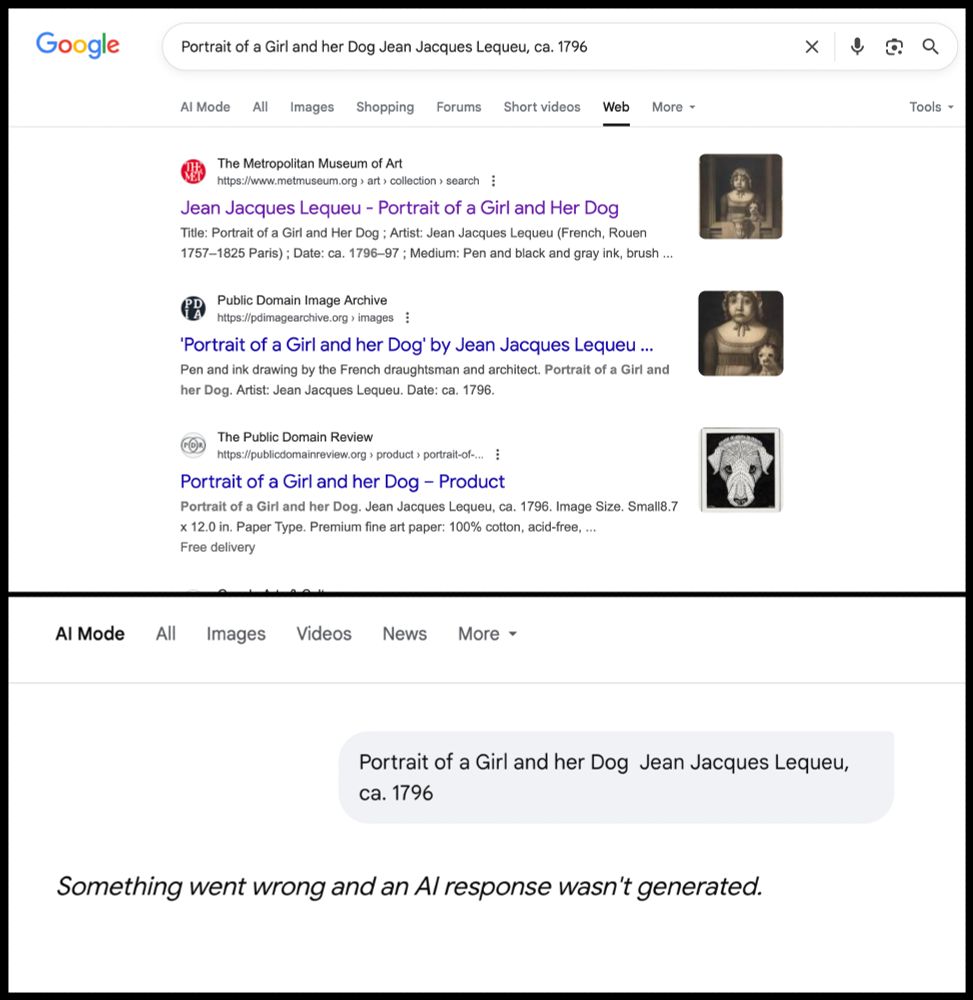Open the Jean Jacques Lequeu Met Museum link

pos(398,206)
